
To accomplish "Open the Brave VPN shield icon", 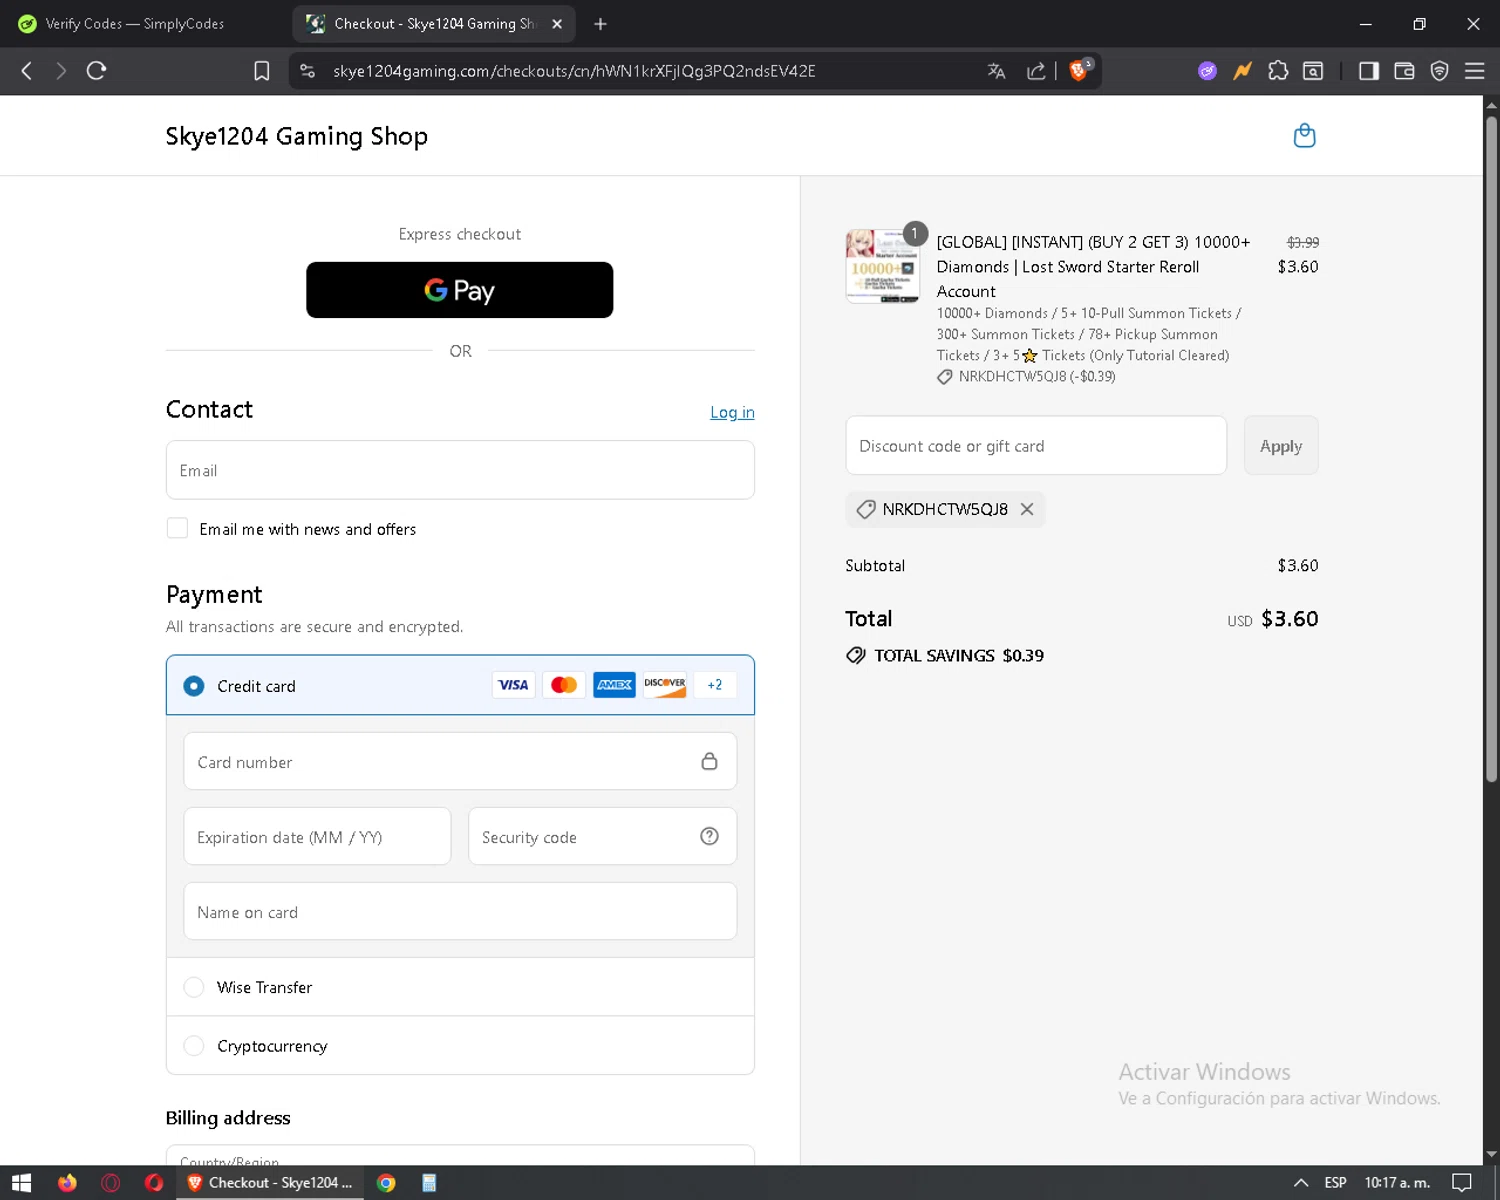I will 1439,71.
